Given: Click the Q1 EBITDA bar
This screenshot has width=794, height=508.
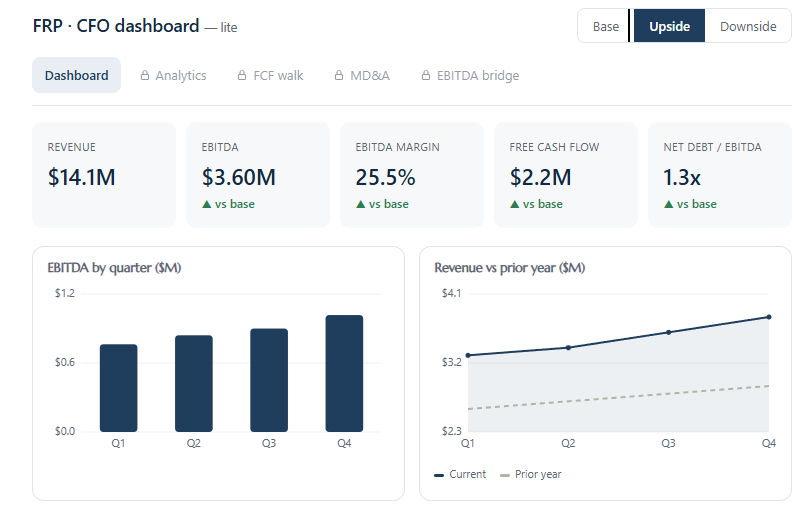Looking at the screenshot, I should (x=118, y=388).
